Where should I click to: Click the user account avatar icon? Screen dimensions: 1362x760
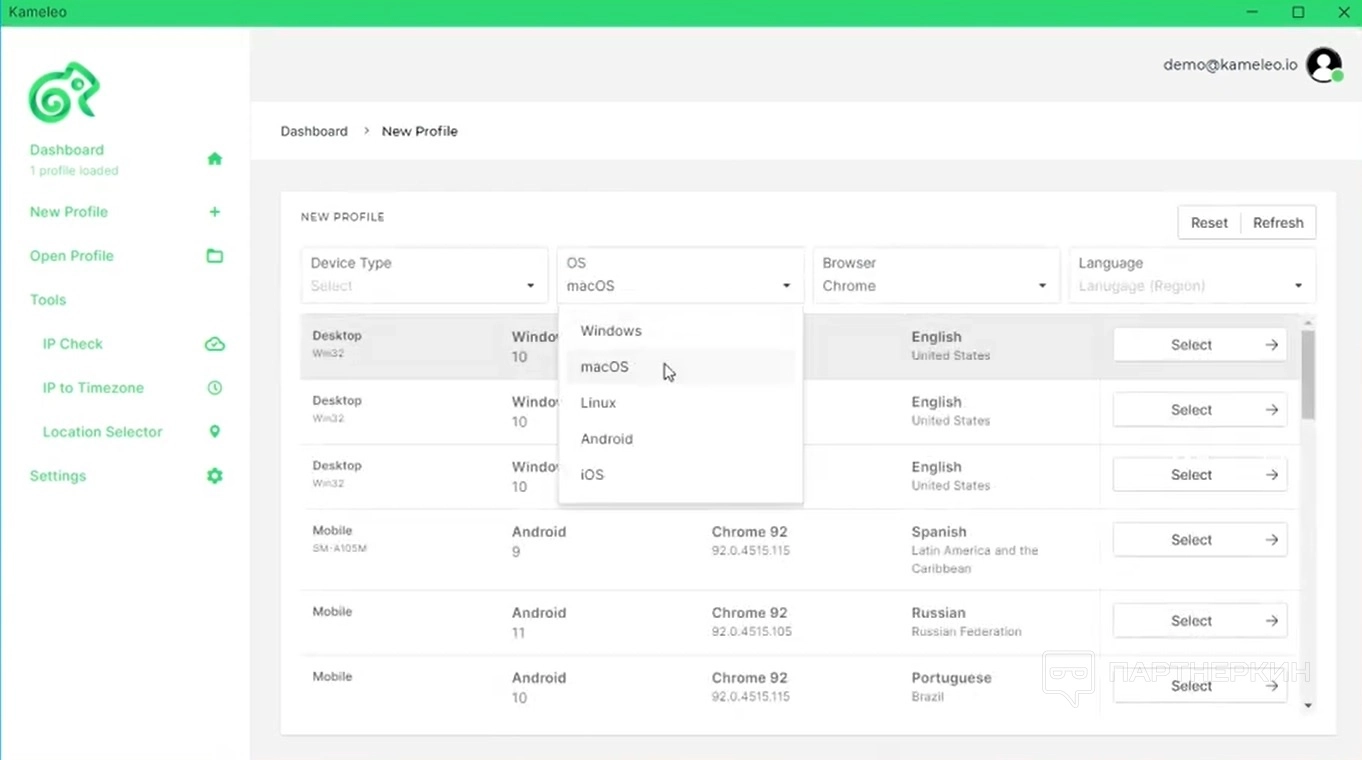click(x=1324, y=65)
